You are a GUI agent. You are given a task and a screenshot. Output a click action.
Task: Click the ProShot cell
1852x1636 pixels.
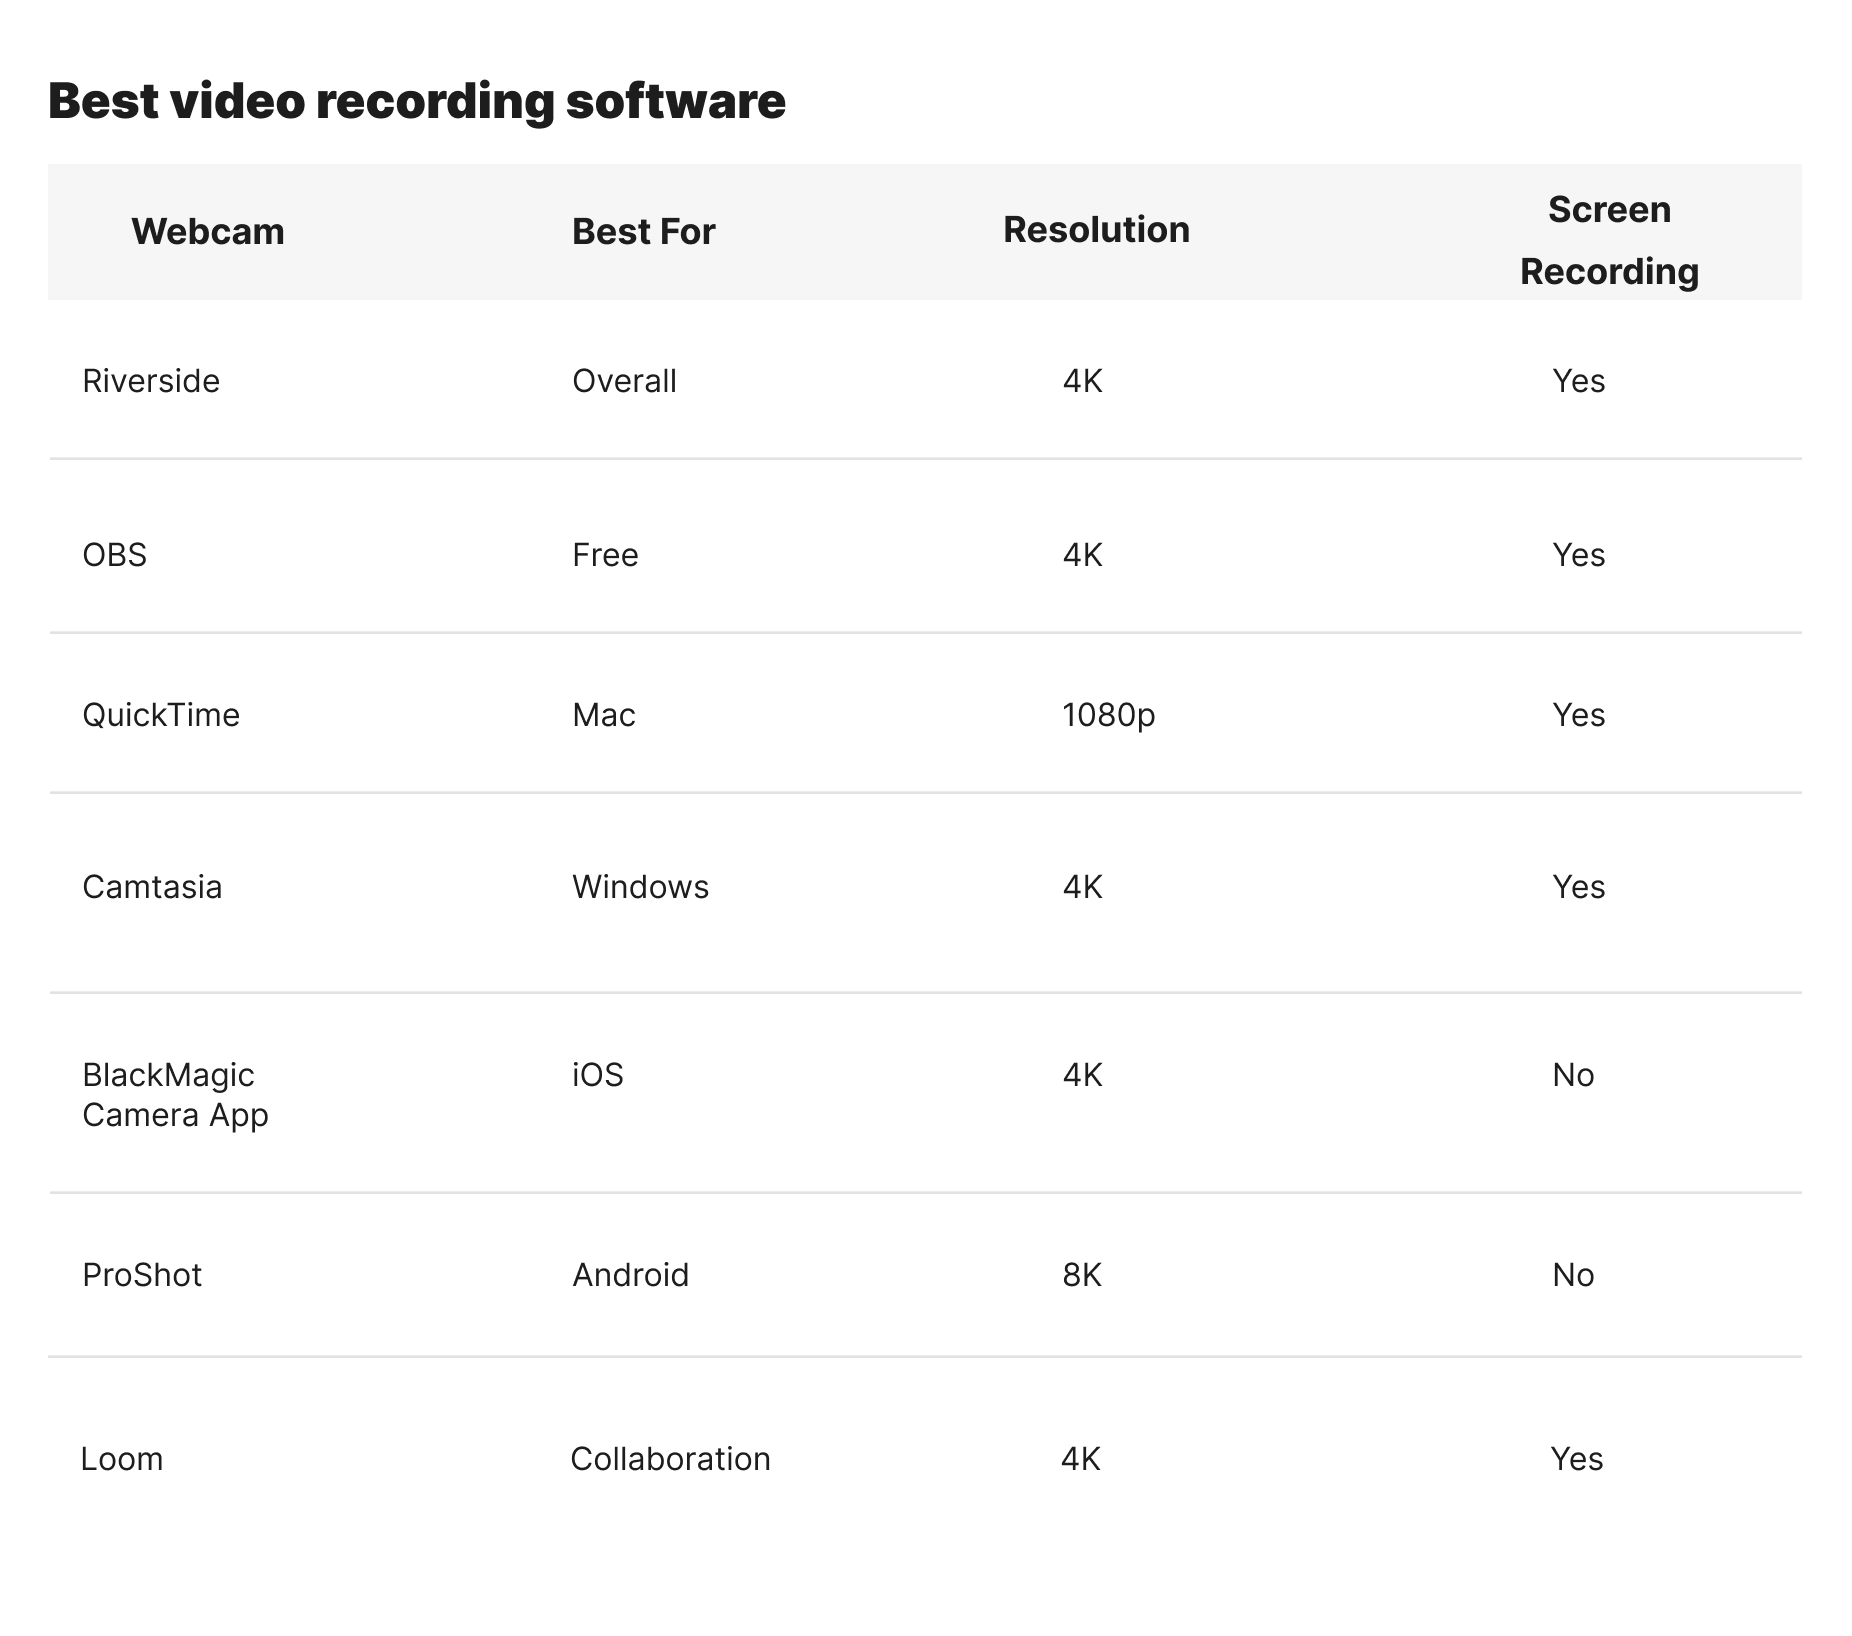pos(142,1275)
